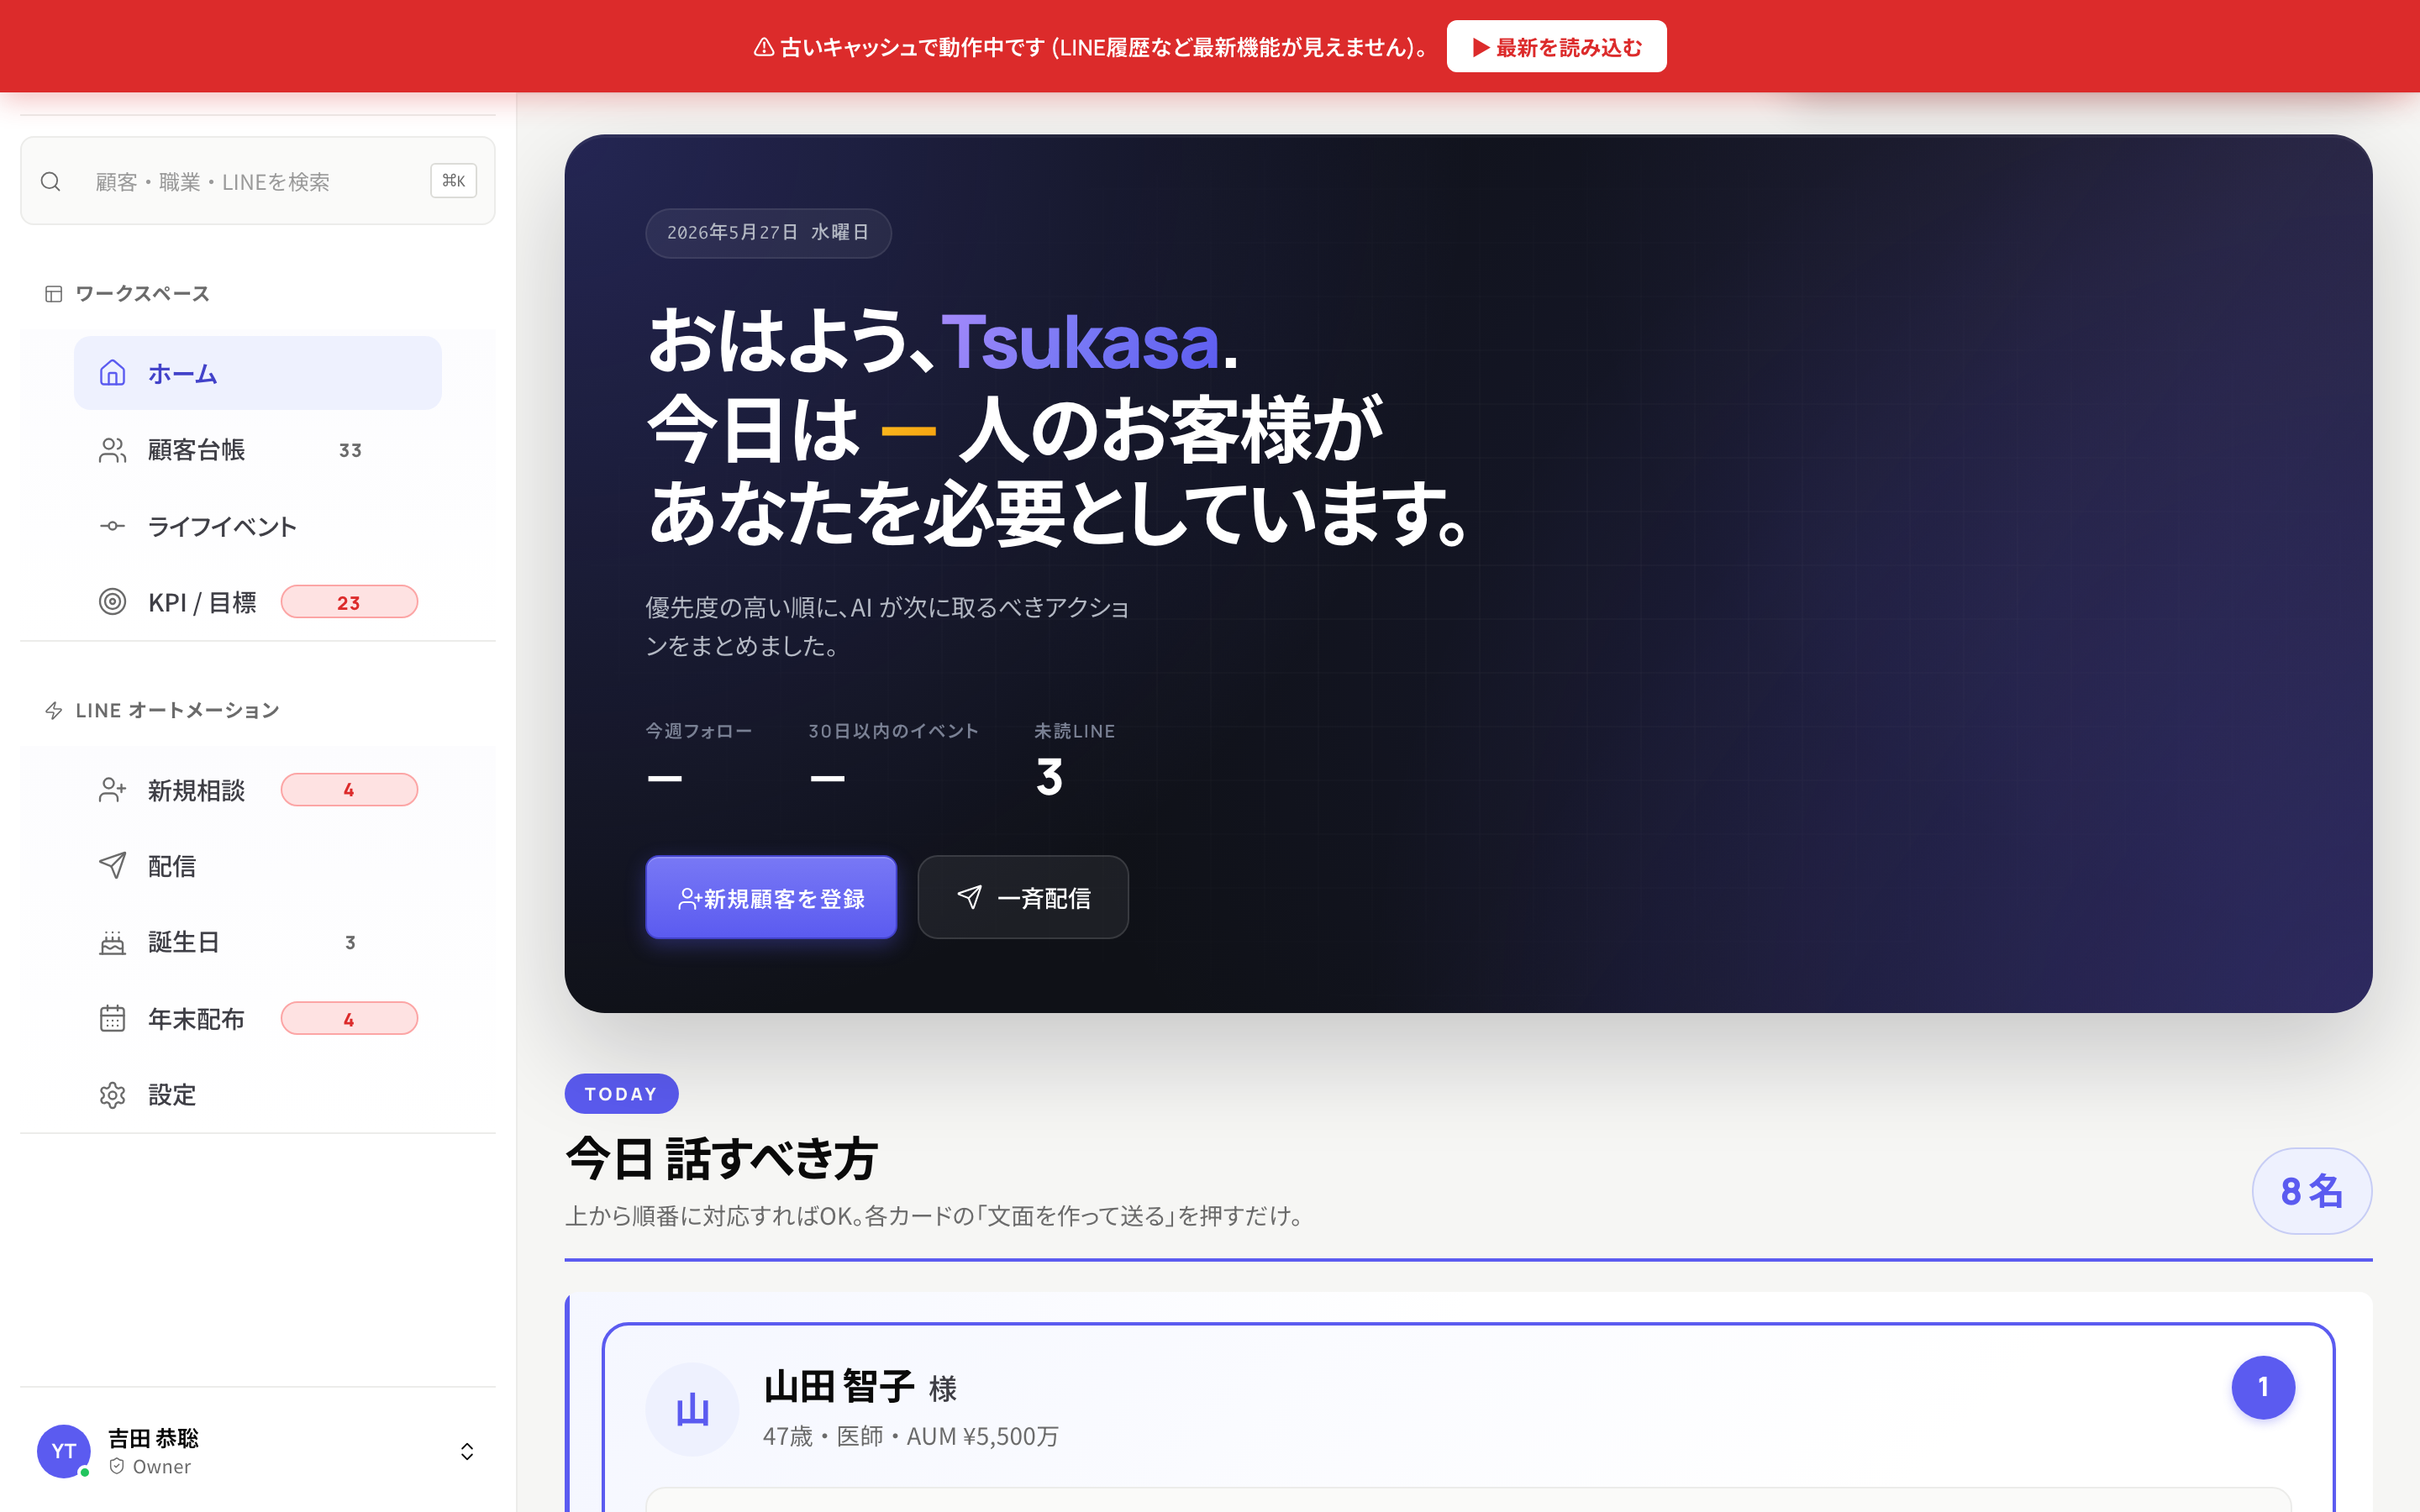Click the add-user icon on 新規顧客を登録 button
Viewport: 2420px width, 1512px height.
(x=689, y=899)
